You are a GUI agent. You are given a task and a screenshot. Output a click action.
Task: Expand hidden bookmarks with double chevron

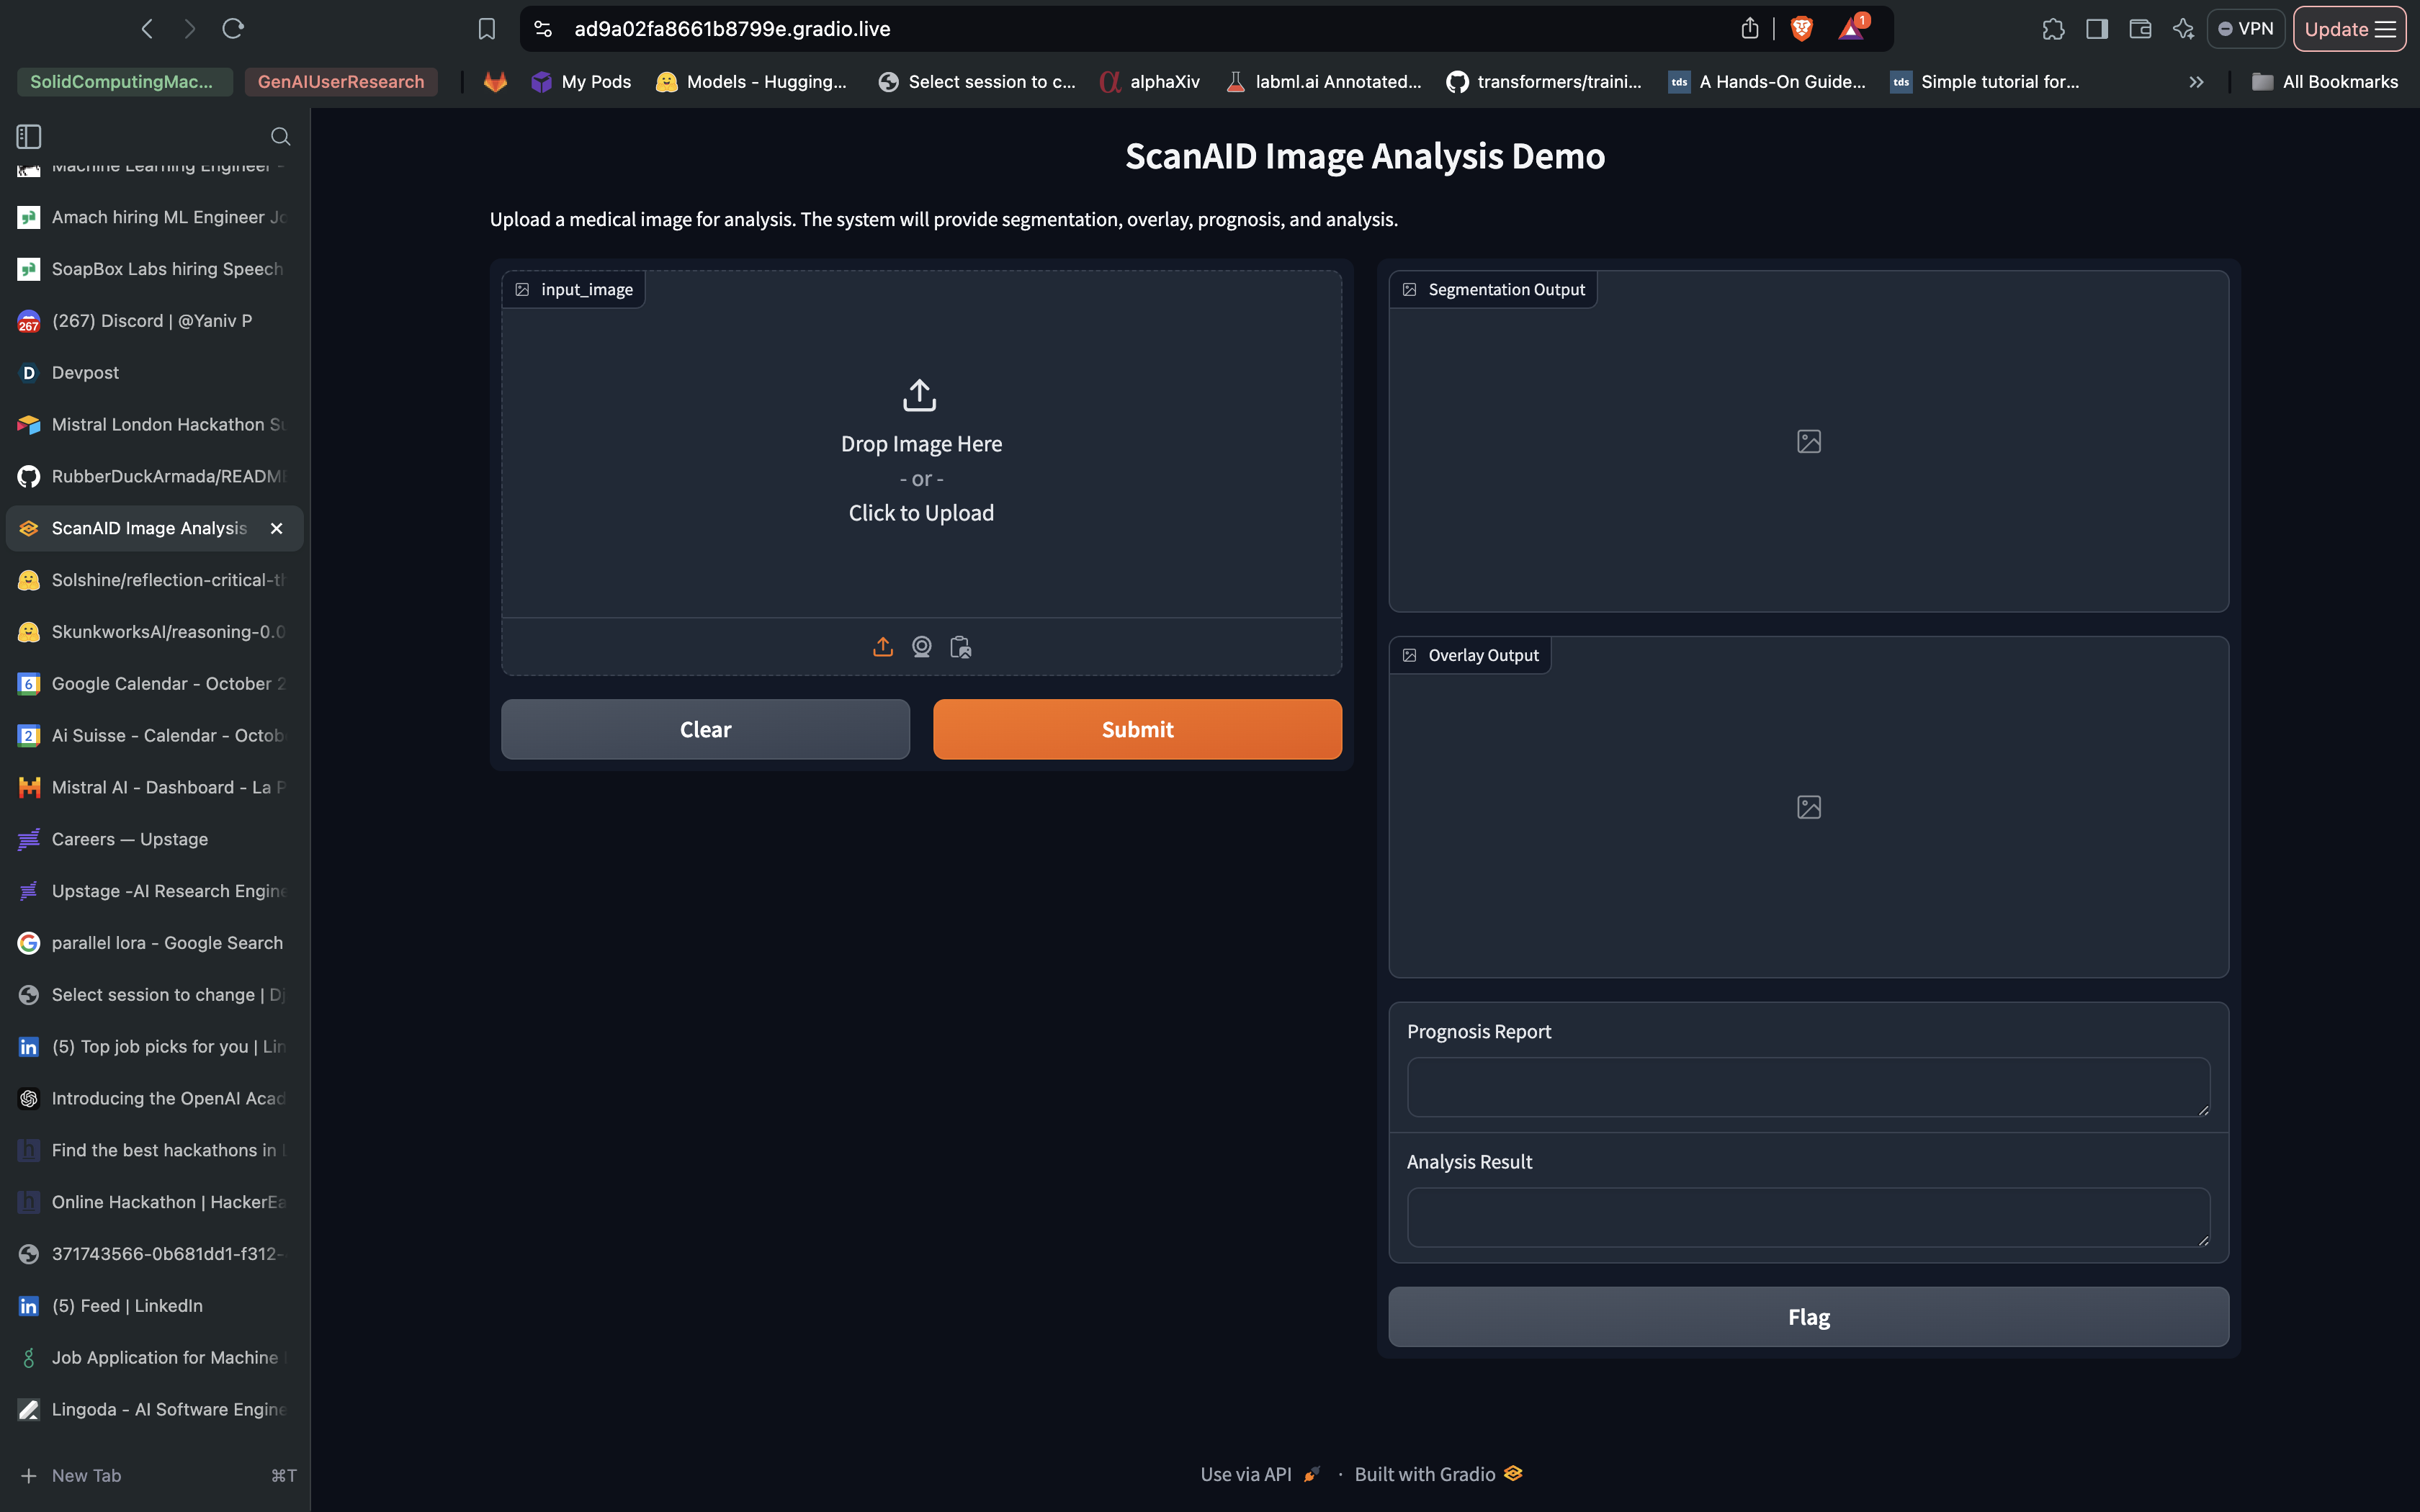tap(2196, 82)
